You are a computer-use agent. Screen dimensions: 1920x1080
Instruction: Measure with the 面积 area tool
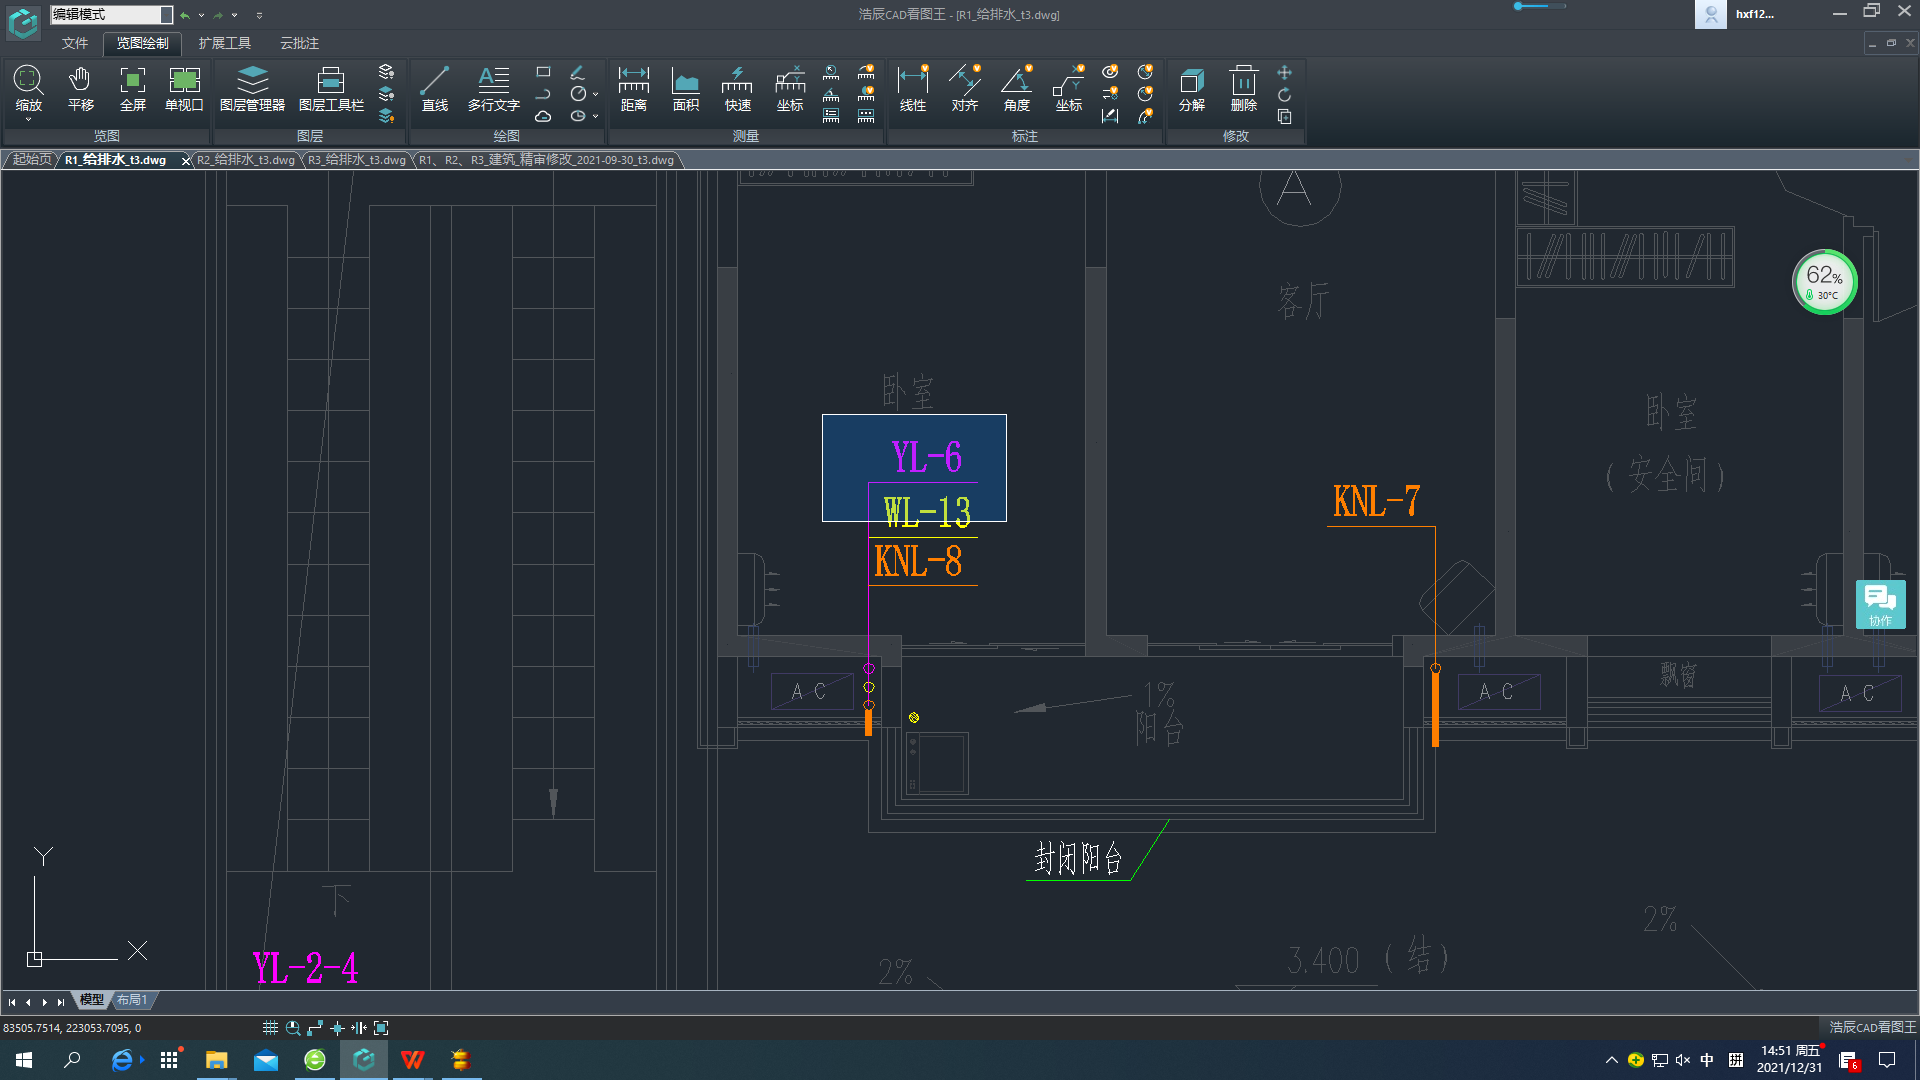coord(686,88)
